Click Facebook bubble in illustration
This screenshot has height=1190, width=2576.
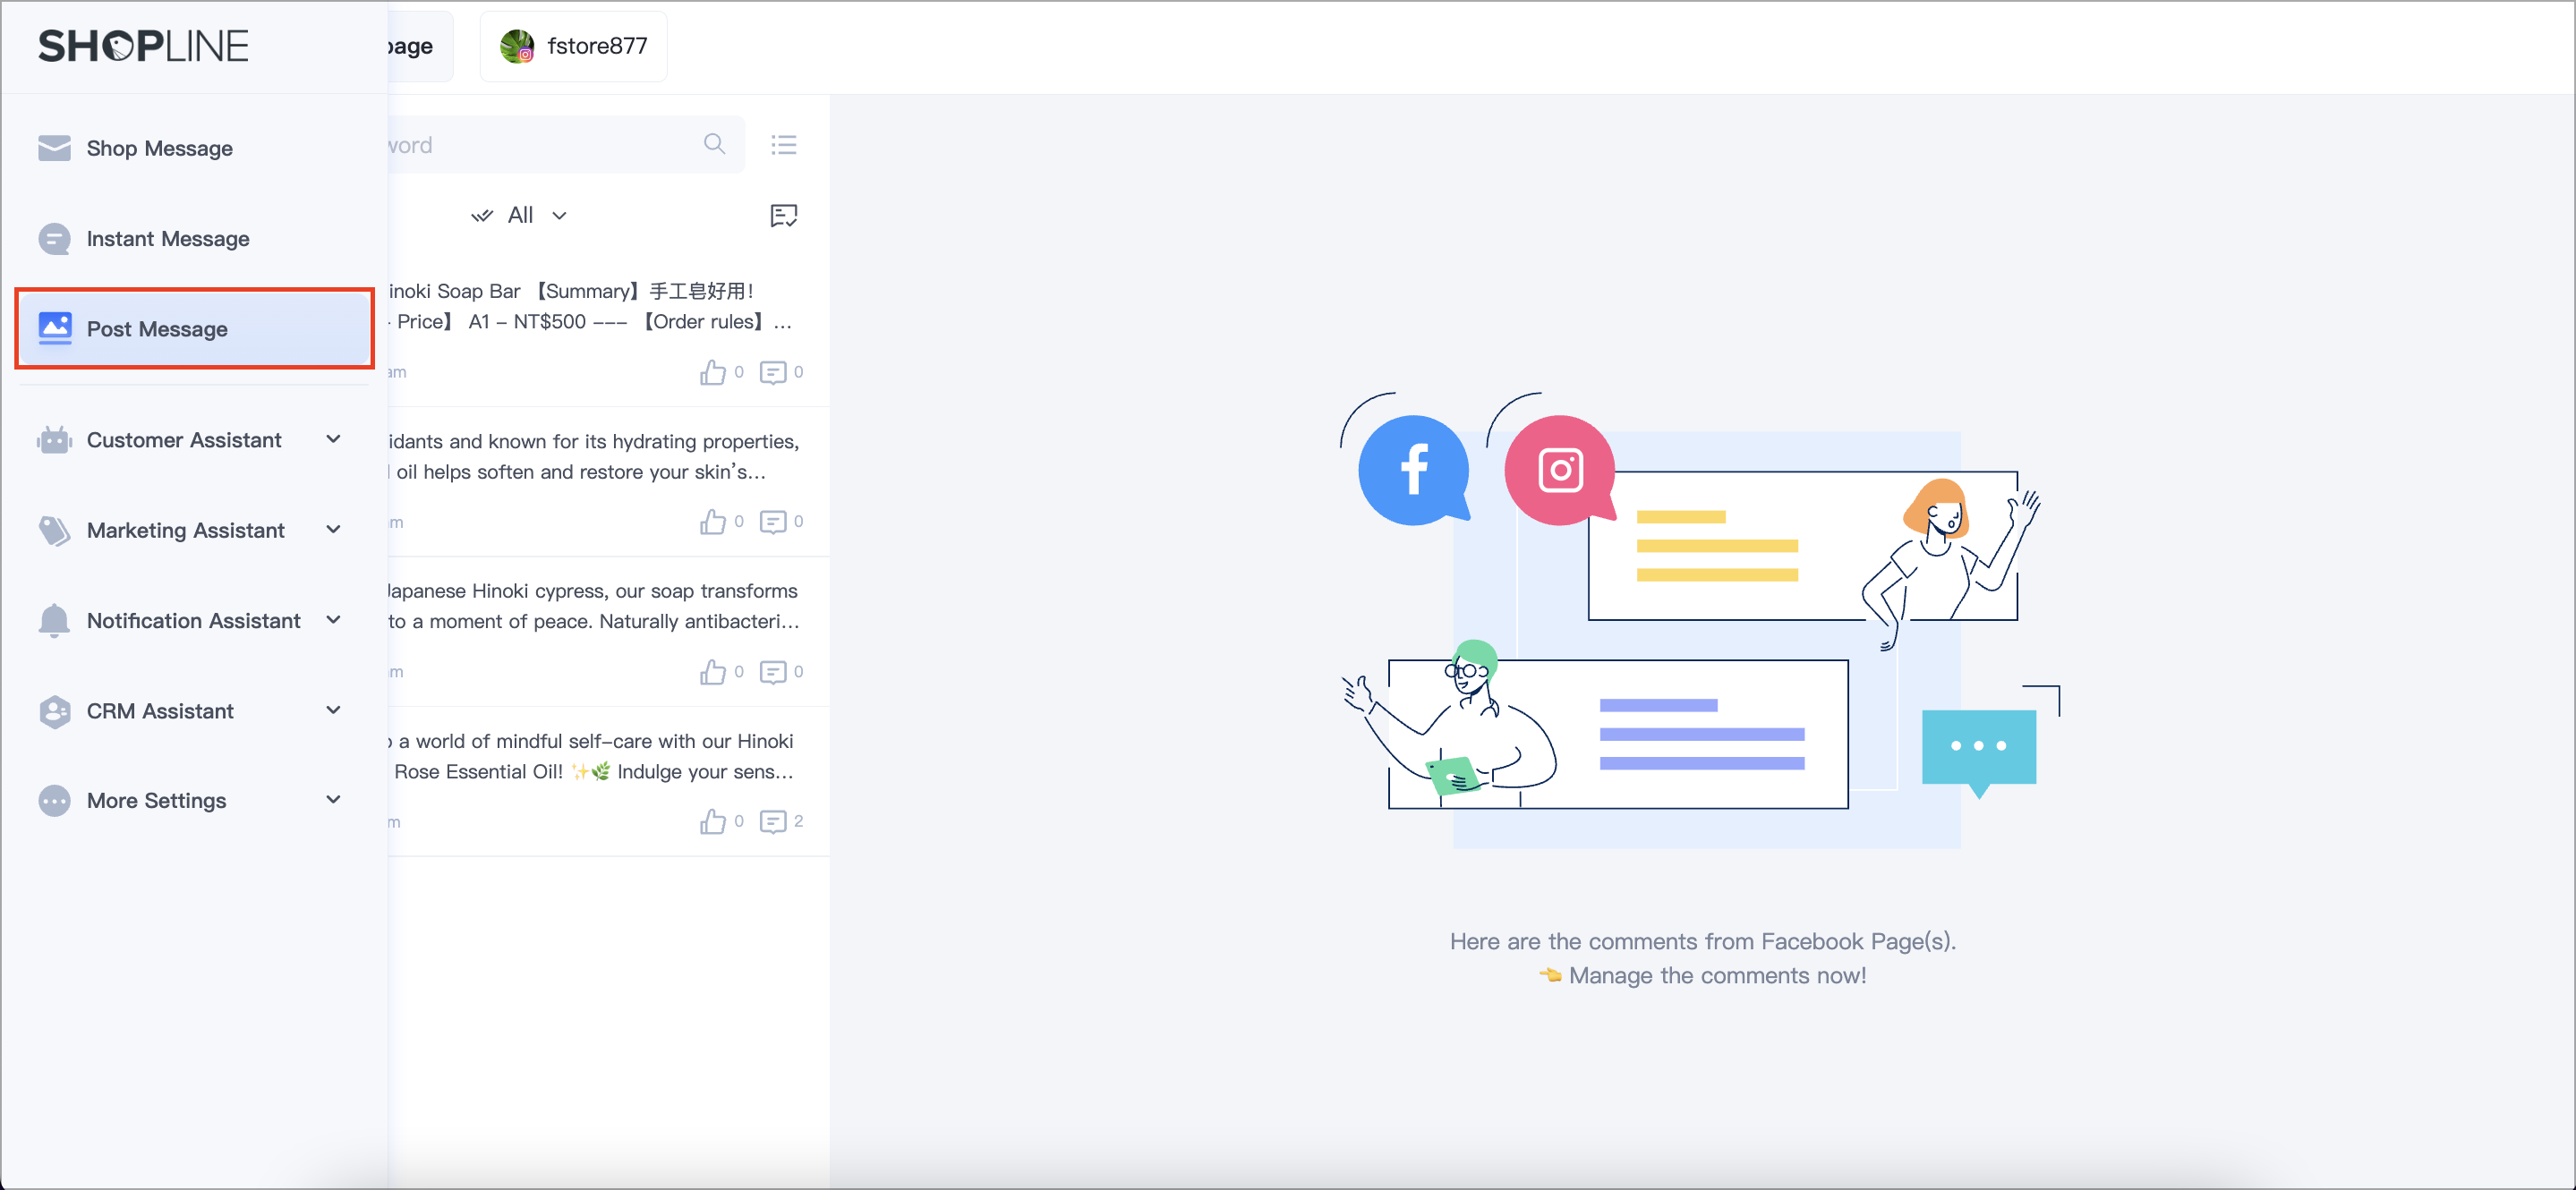(x=1413, y=470)
